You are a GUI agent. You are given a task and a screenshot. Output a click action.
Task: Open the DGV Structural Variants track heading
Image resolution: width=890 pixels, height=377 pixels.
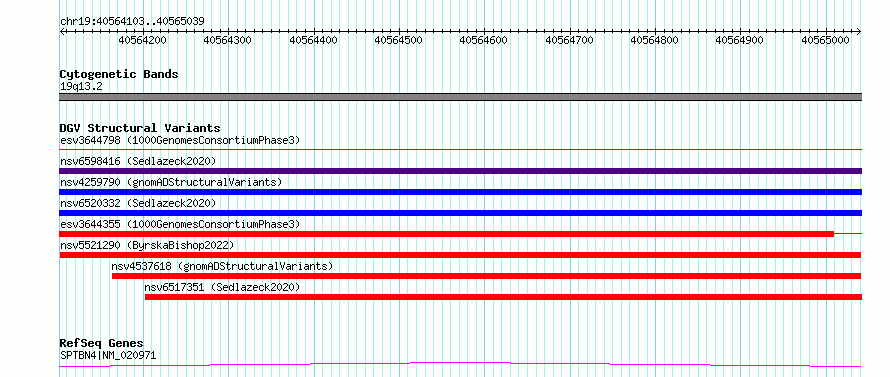[x=140, y=128]
